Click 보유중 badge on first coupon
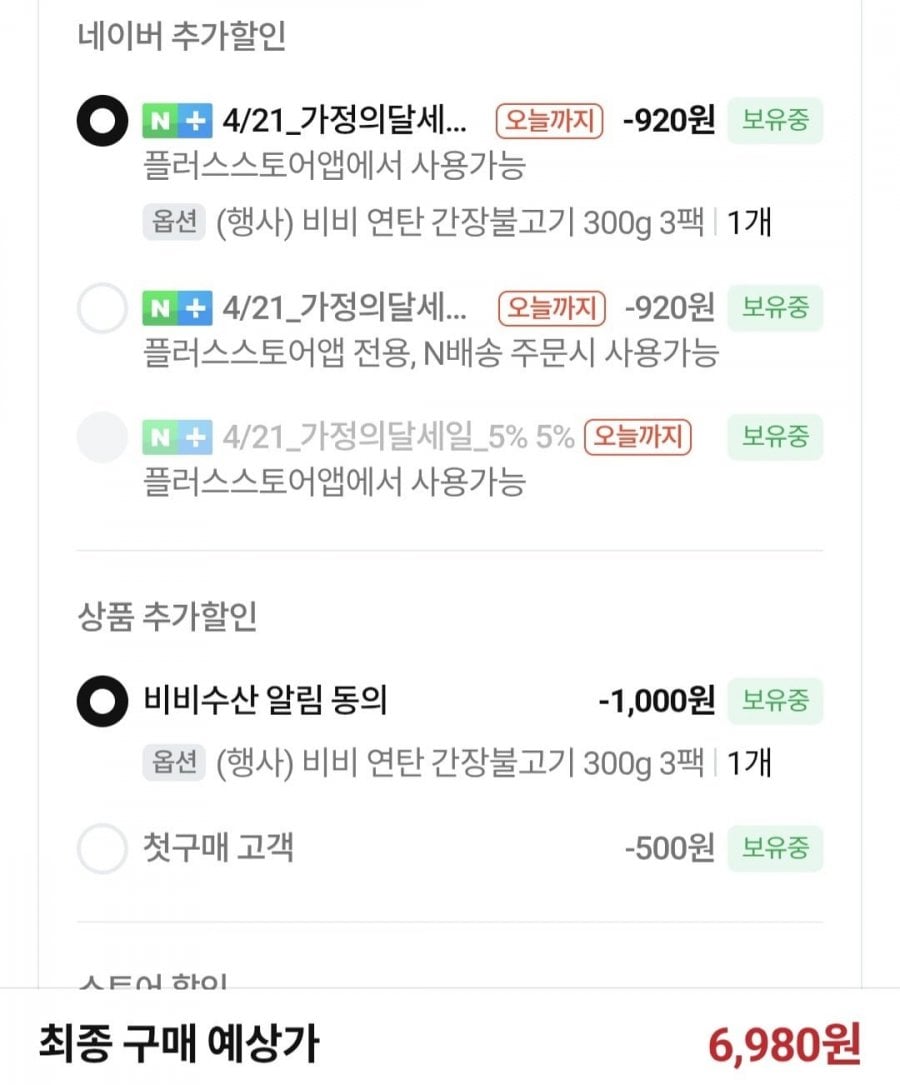Viewport: 900px width, 1085px height. tap(775, 122)
